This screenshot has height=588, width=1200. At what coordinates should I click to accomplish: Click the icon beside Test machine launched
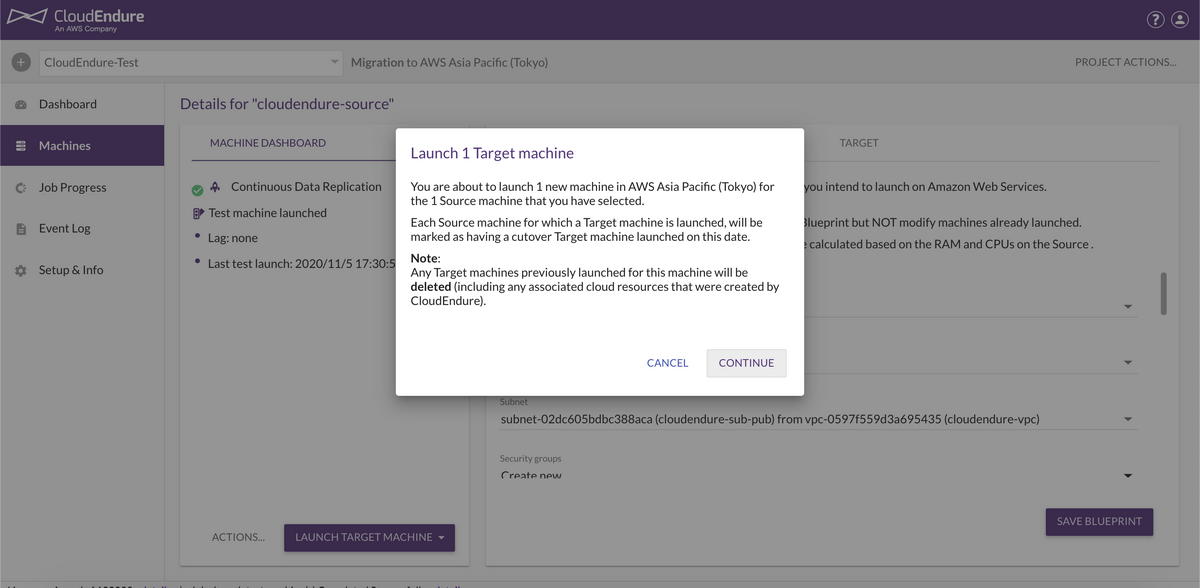[198, 213]
